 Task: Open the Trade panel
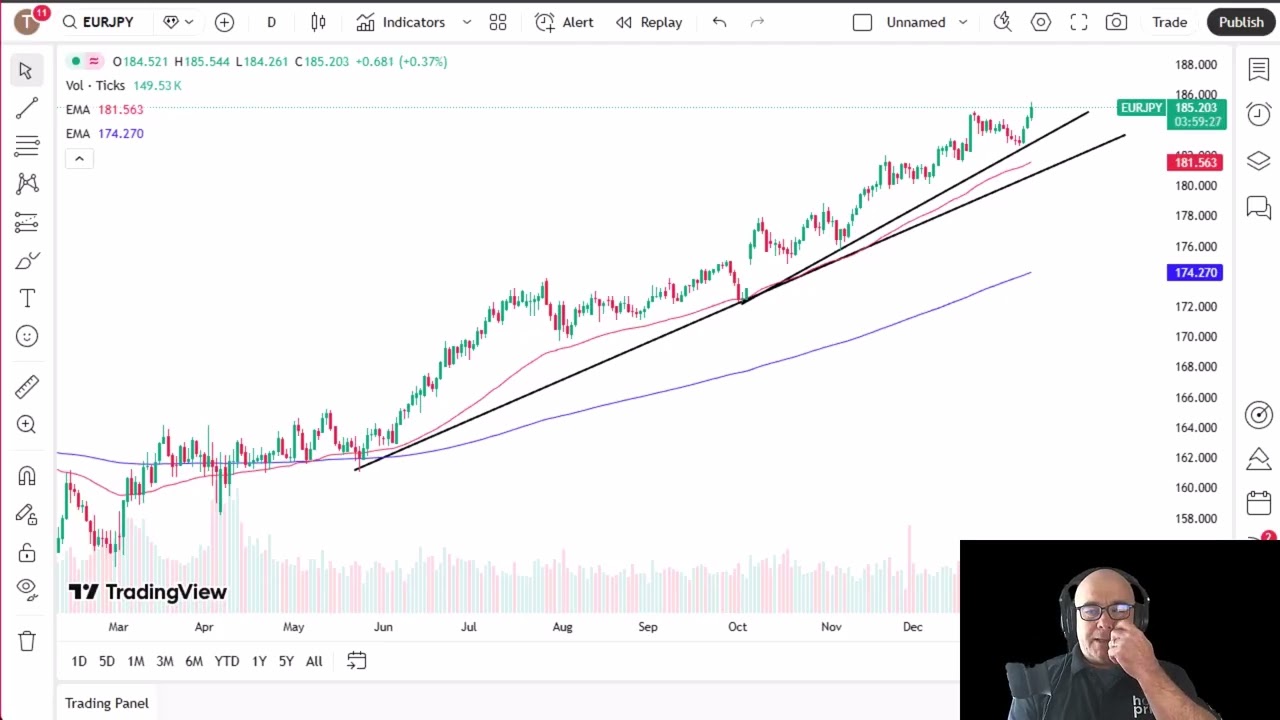pos(1169,22)
